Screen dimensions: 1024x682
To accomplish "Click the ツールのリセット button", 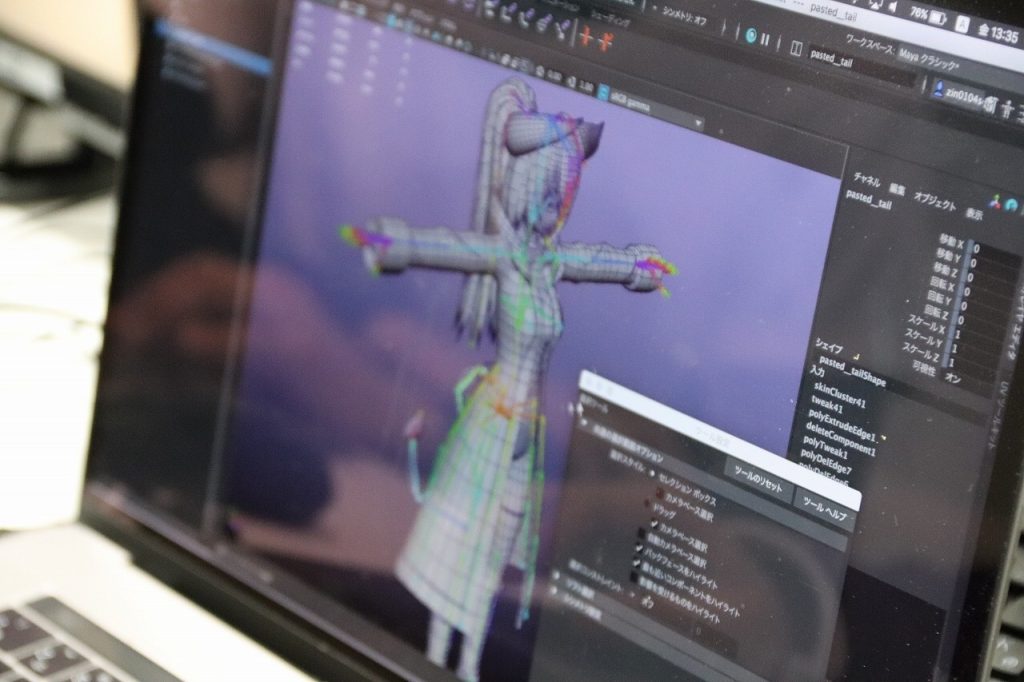I will [x=758, y=481].
